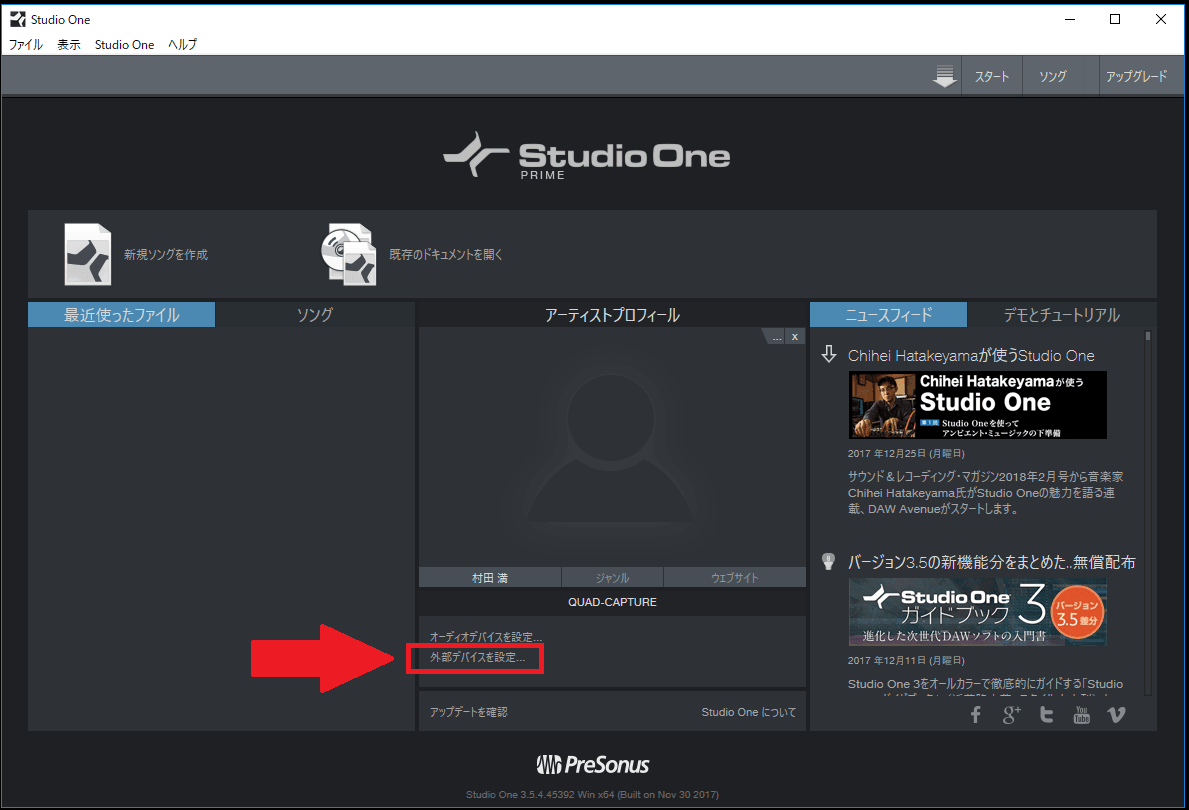Click date text 2017 年12月11日 (月曜日)

(906, 661)
